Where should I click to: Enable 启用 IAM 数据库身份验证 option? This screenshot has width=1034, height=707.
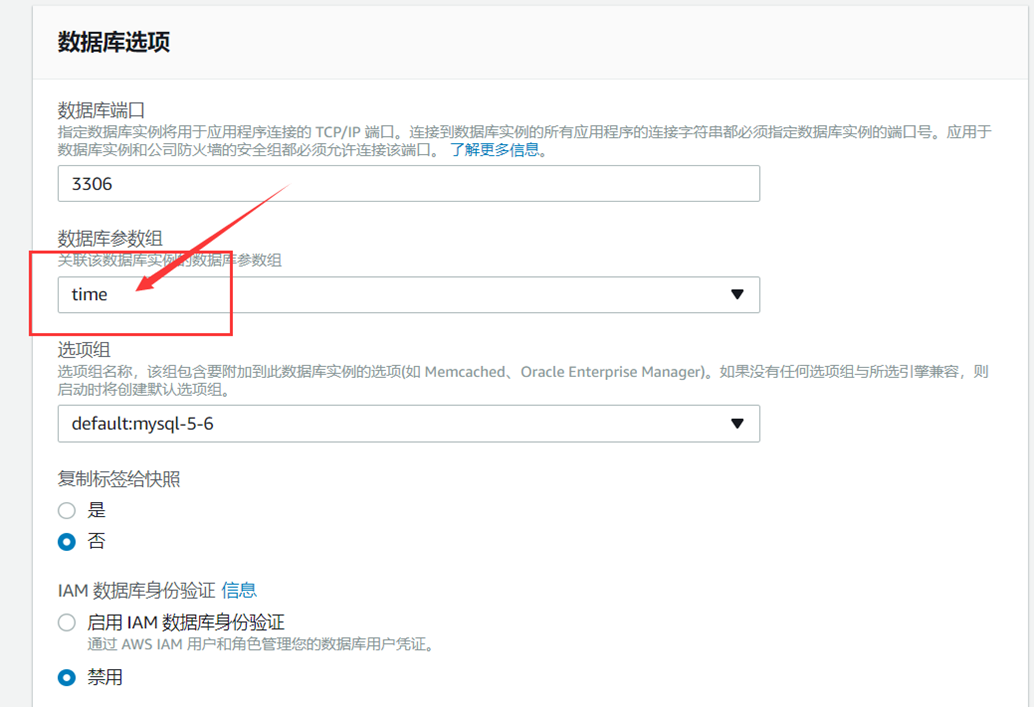(66, 622)
